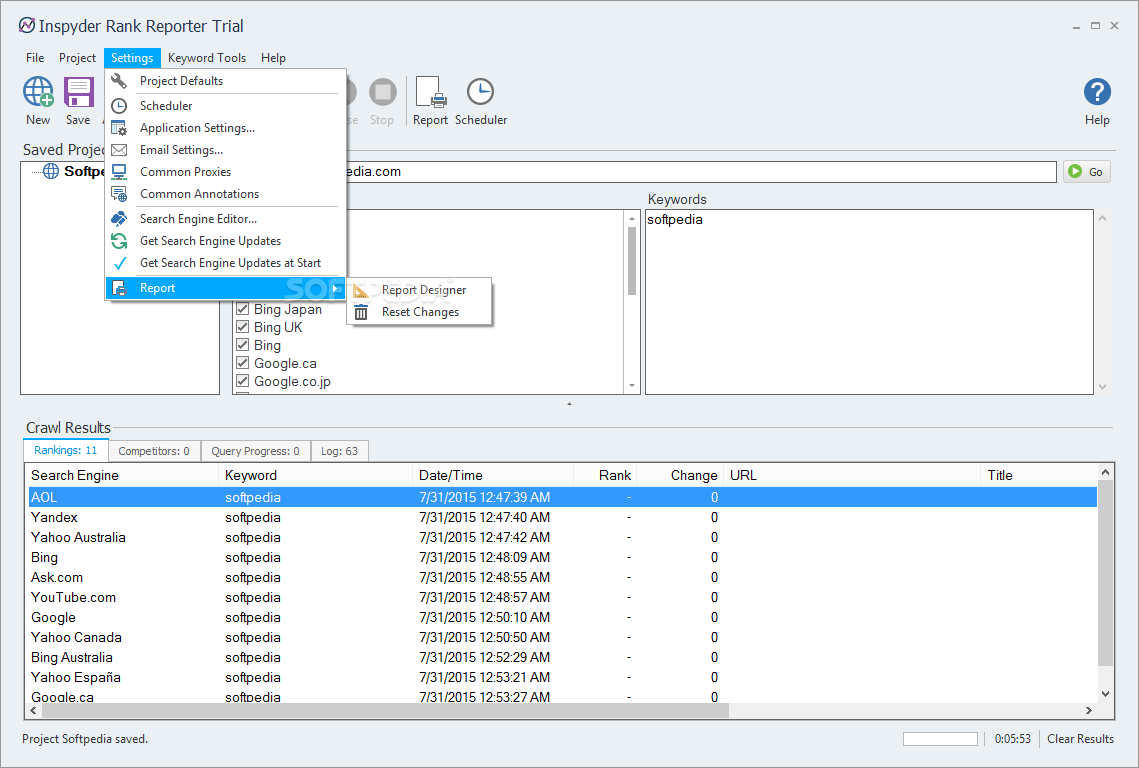Click the Go button
The width and height of the screenshot is (1139, 768).
click(x=1087, y=171)
